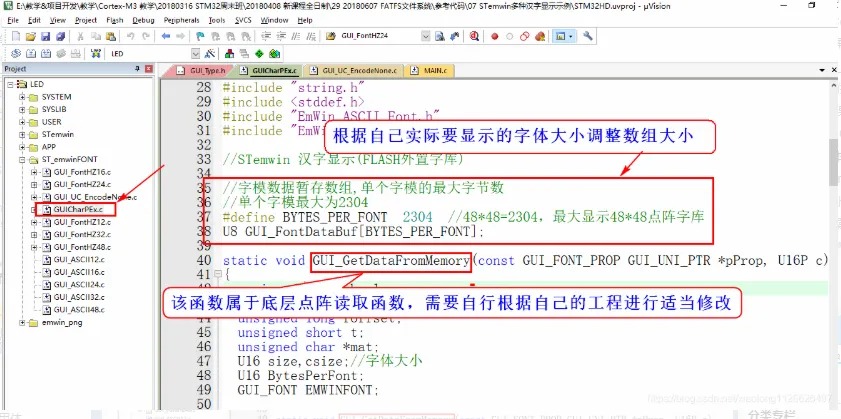
Task: Open the Peripherals menu
Action: (x=181, y=20)
